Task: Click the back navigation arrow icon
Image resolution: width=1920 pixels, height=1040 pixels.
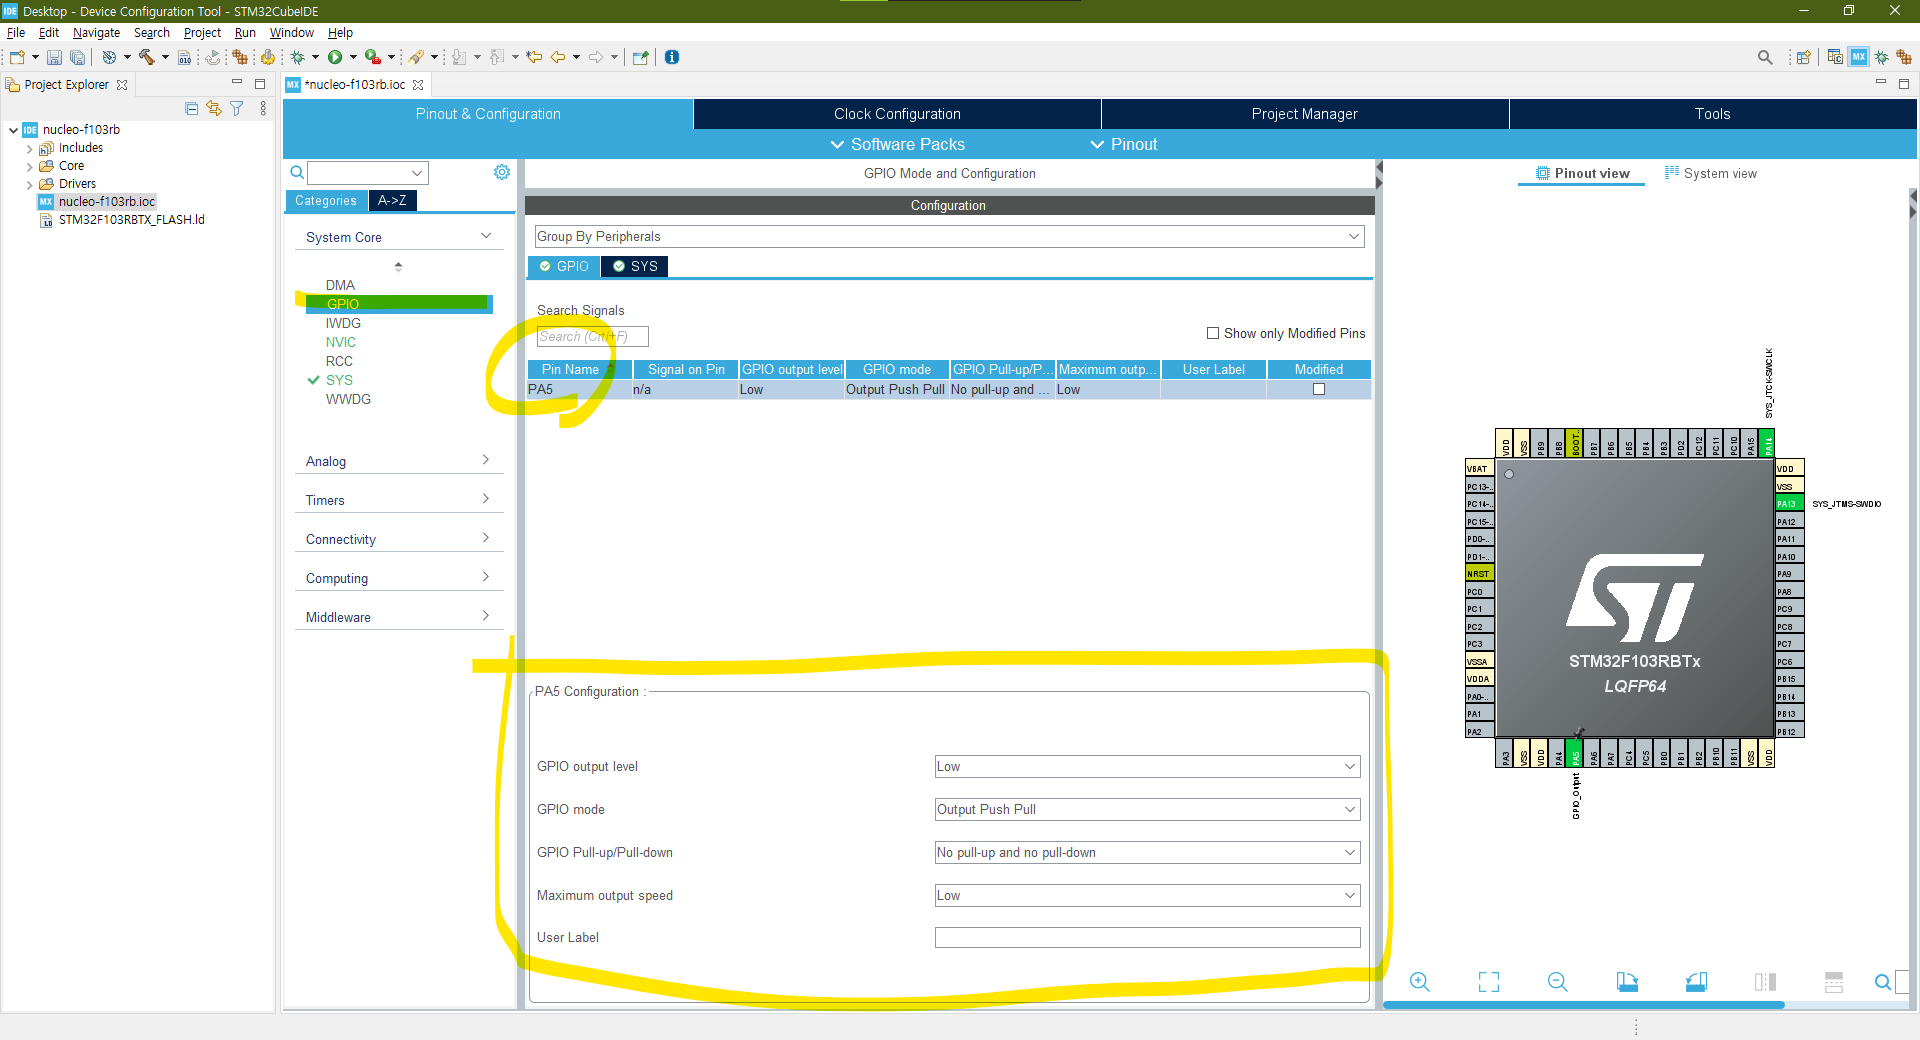Action: pyautogui.click(x=558, y=57)
